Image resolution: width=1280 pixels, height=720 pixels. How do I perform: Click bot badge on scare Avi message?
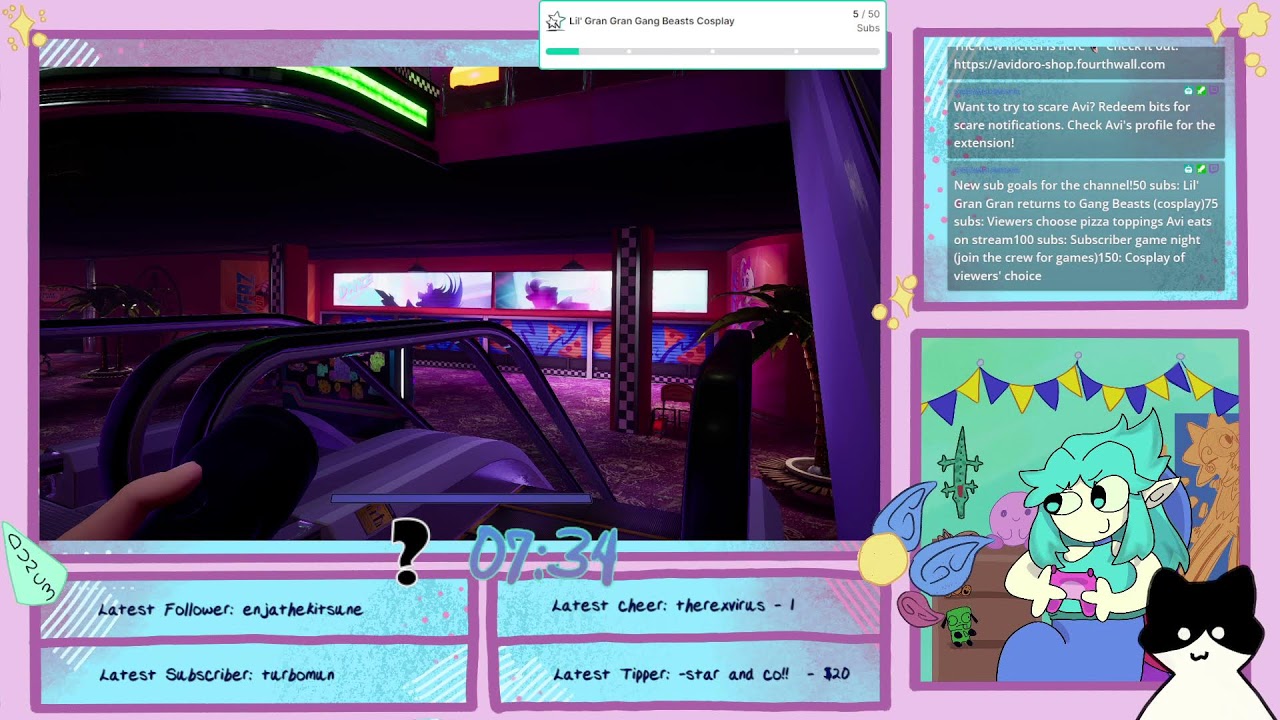1188,91
